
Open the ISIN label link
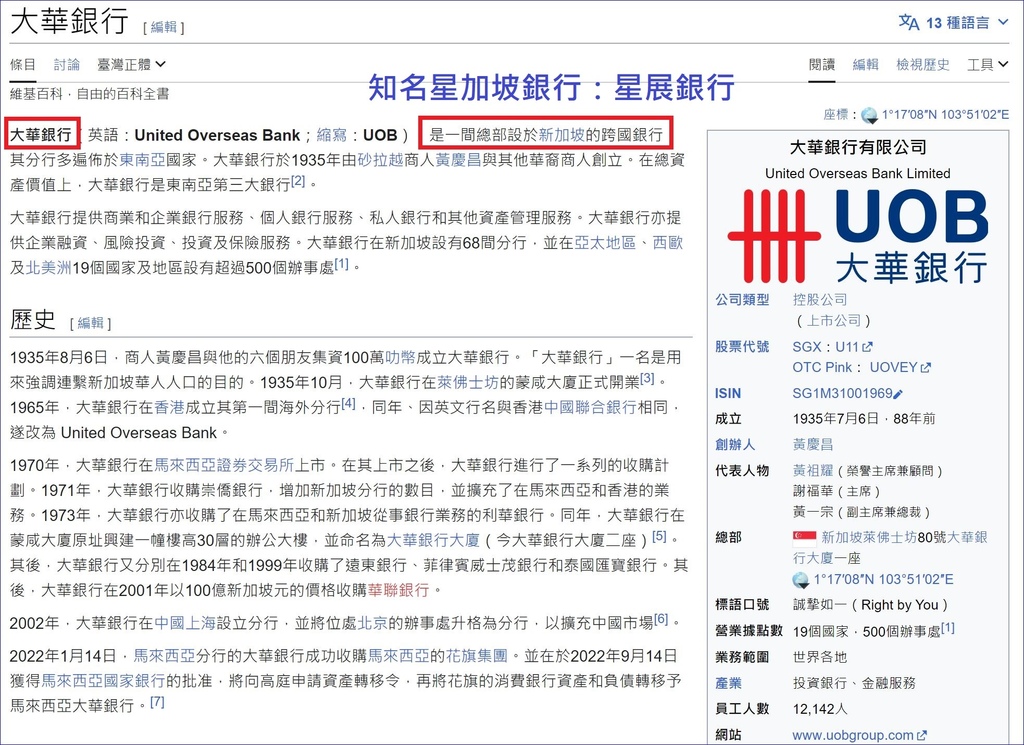tap(728, 394)
